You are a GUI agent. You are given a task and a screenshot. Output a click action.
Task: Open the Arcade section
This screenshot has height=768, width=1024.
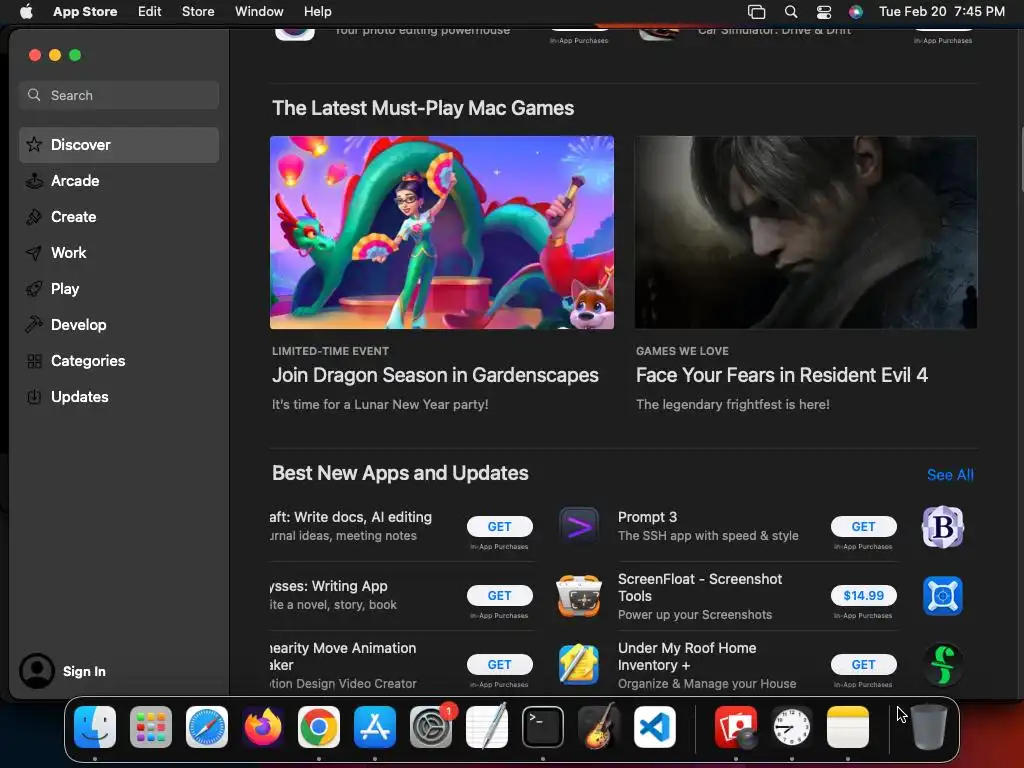click(119, 181)
